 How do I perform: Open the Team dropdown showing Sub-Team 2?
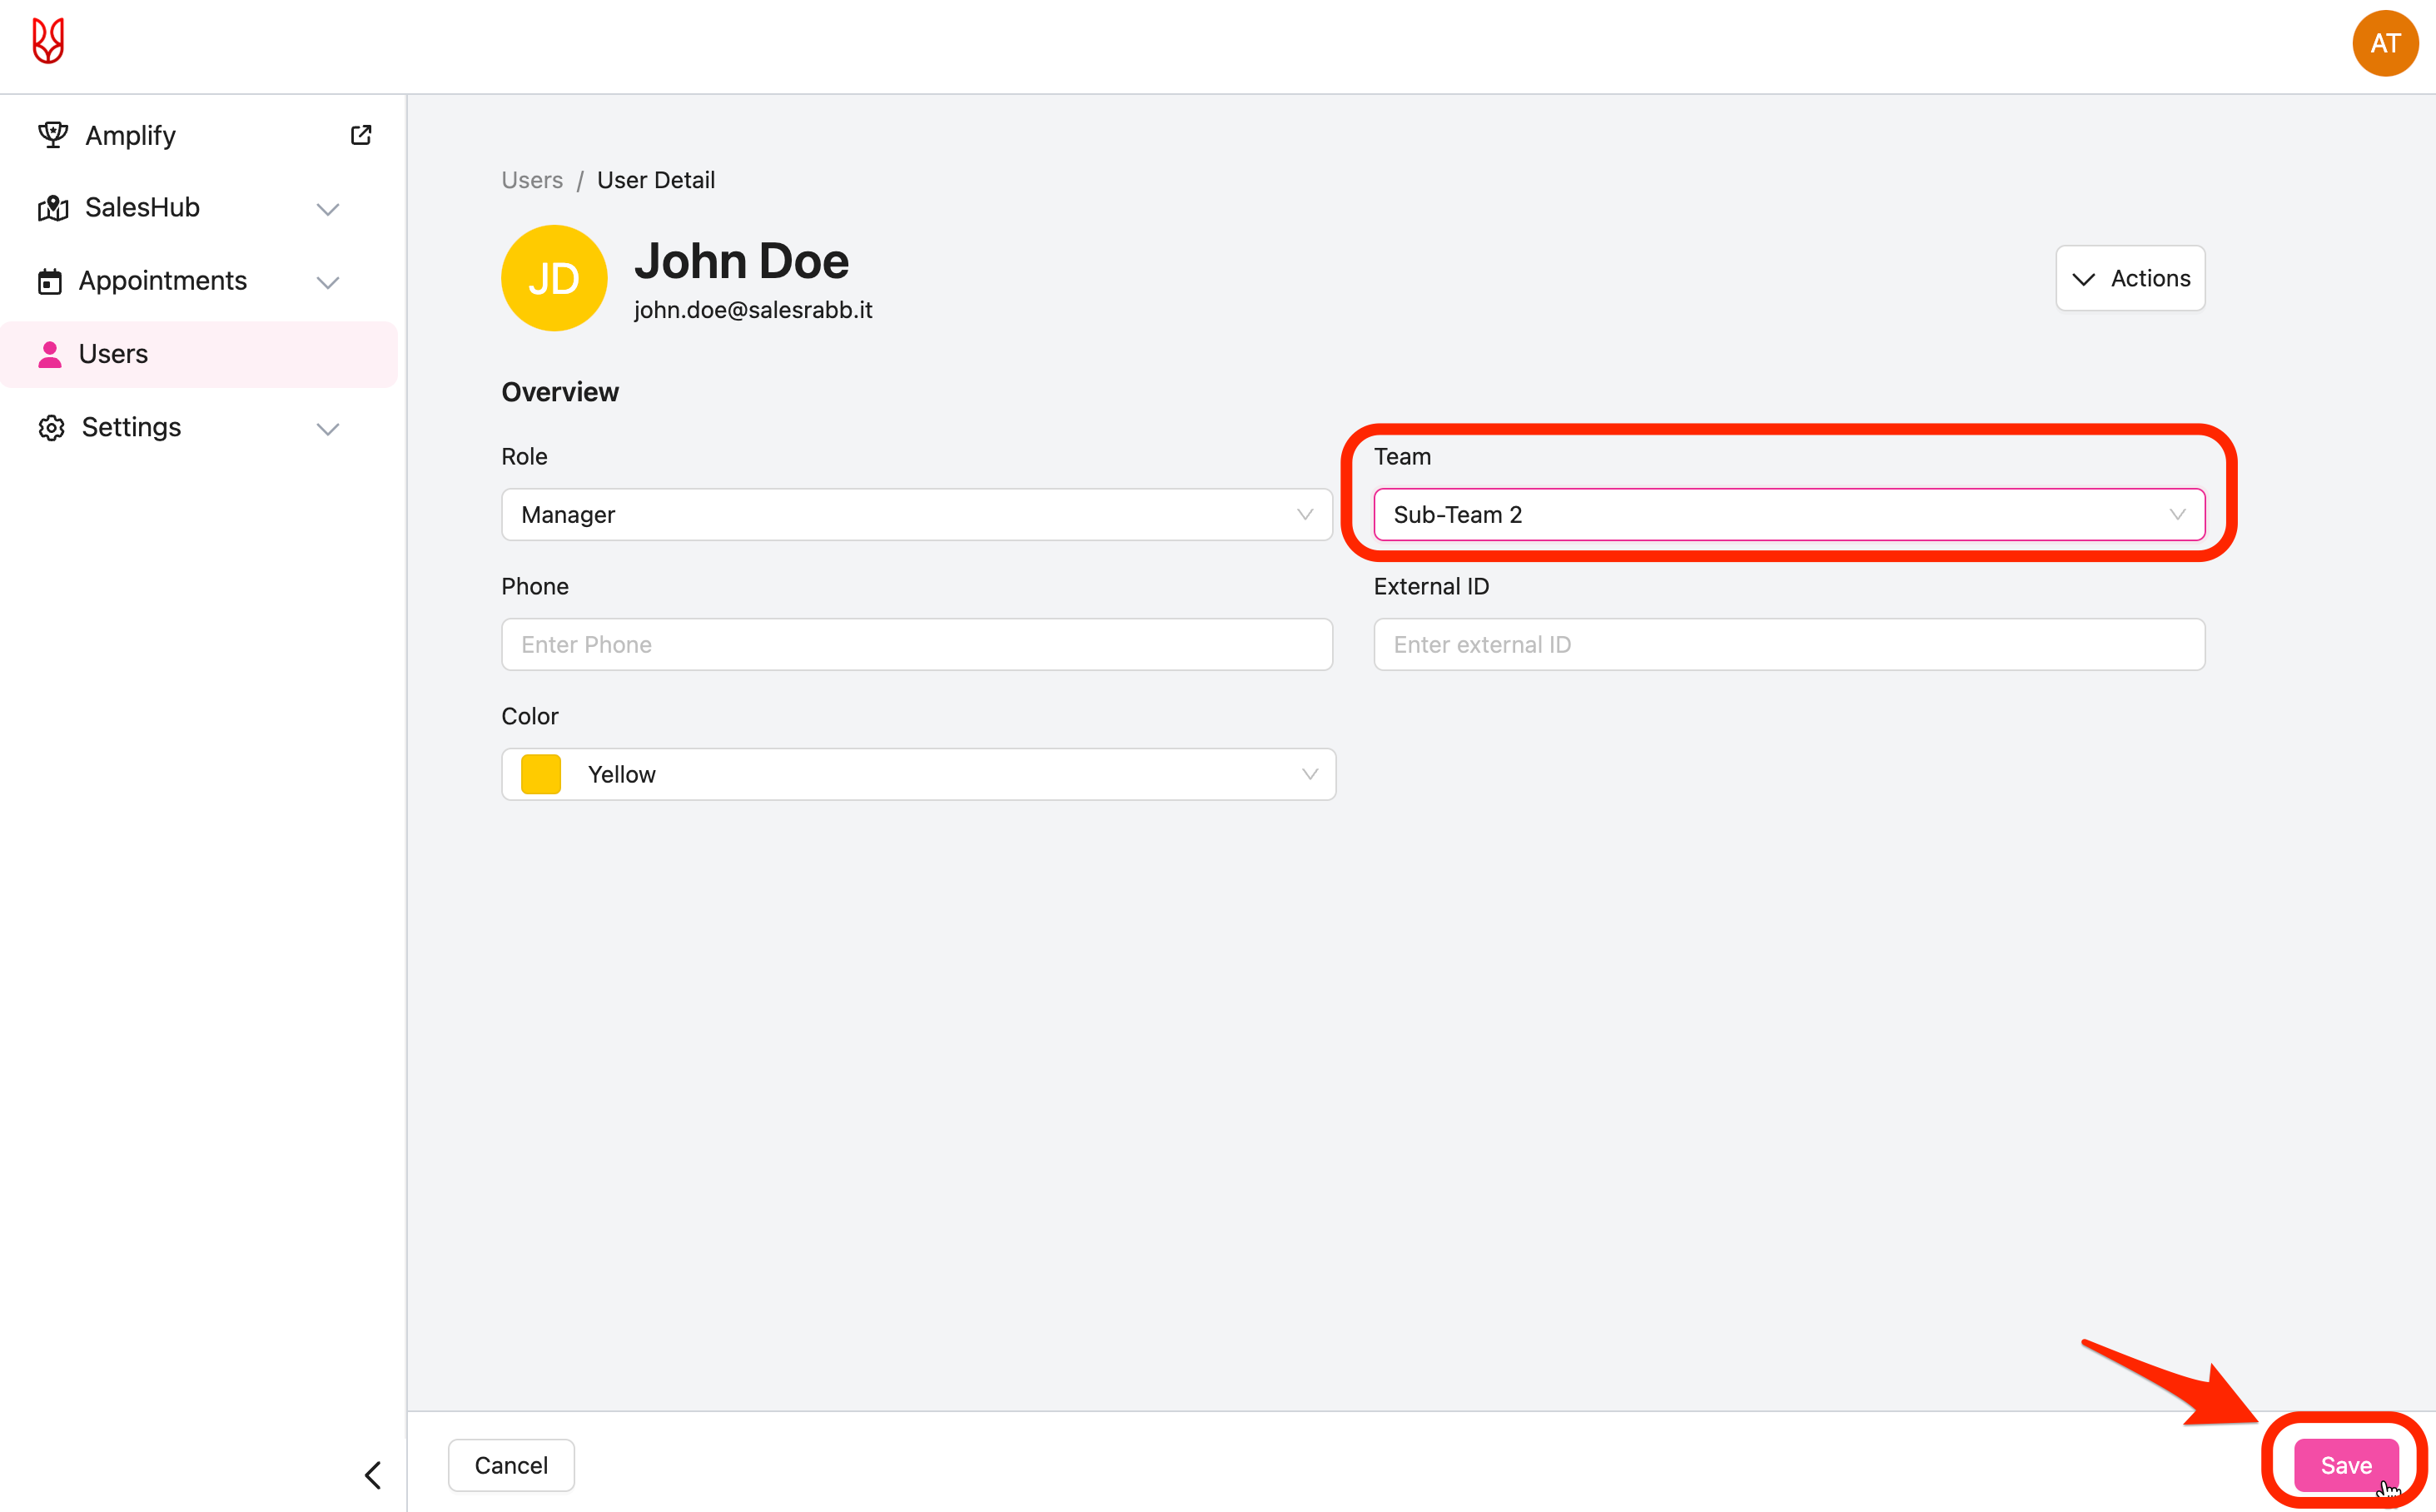(x=1788, y=515)
